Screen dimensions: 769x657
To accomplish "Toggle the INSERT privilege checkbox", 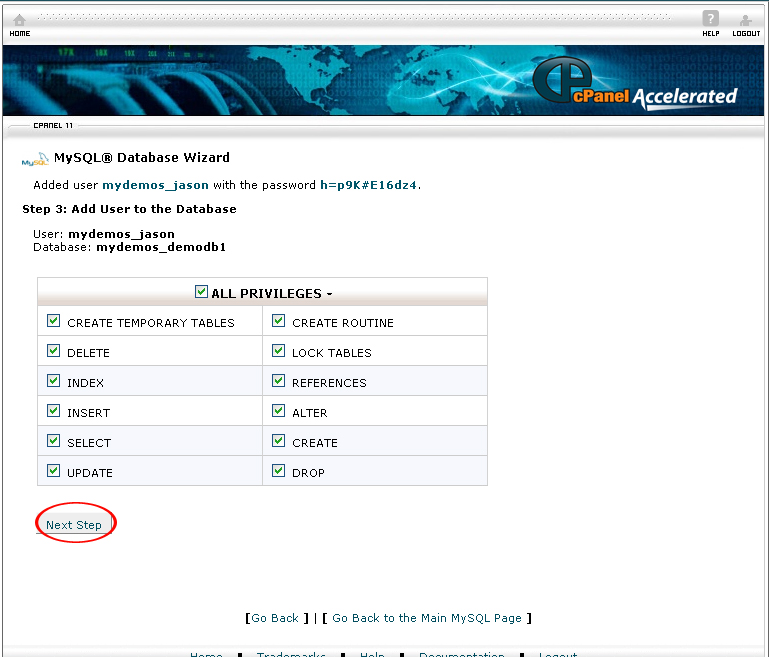I will click(x=53, y=410).
